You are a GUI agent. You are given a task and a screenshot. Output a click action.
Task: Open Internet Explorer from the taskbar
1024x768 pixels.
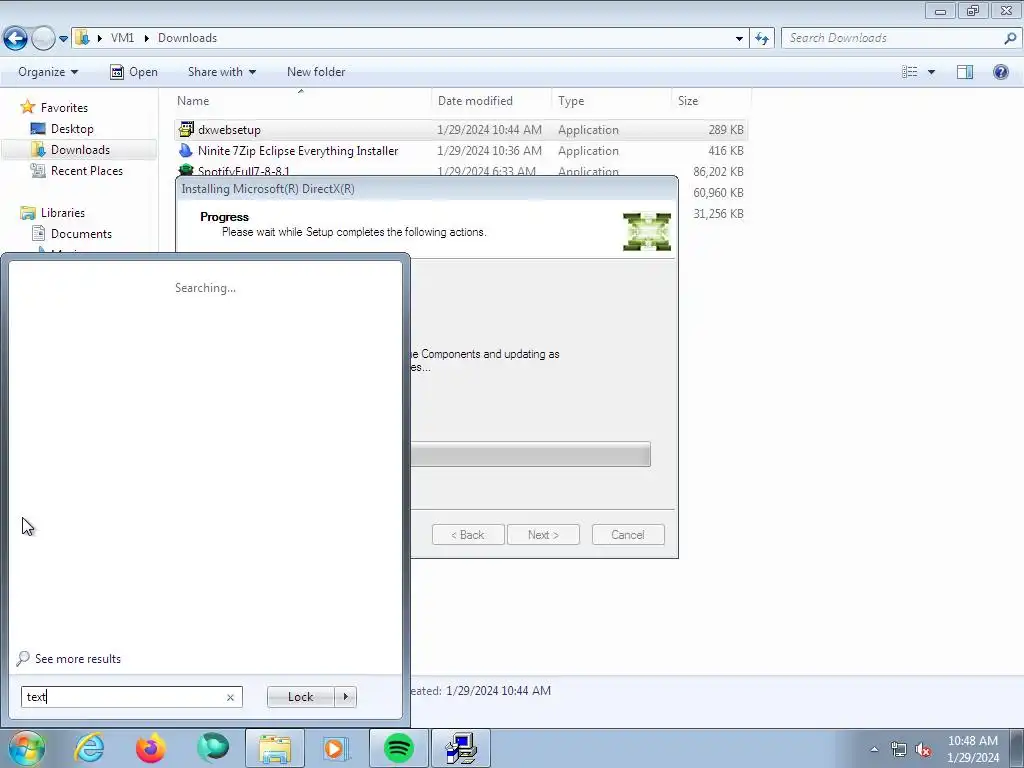pyautogui.click(x=88, y=748)
